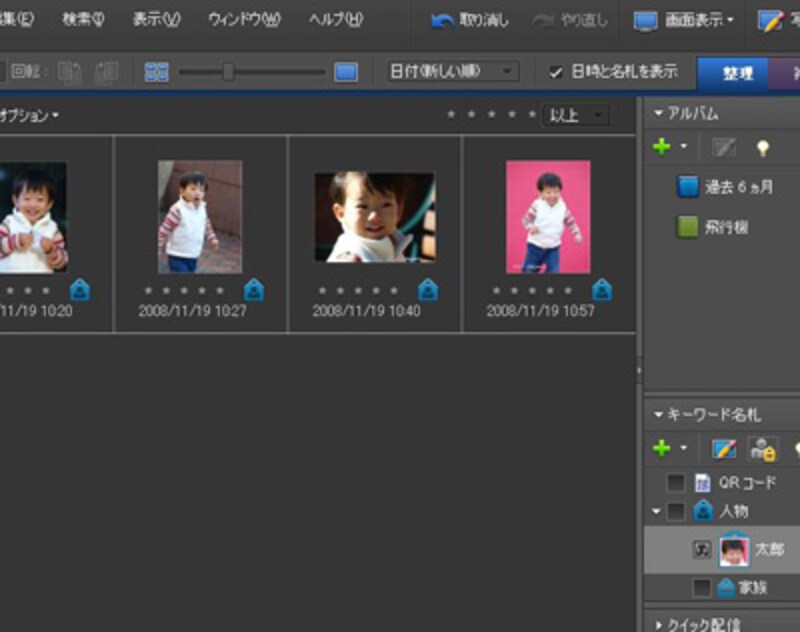
Task: Click the green plus icon in アルバム panel
Action: (x=662, y=146)
